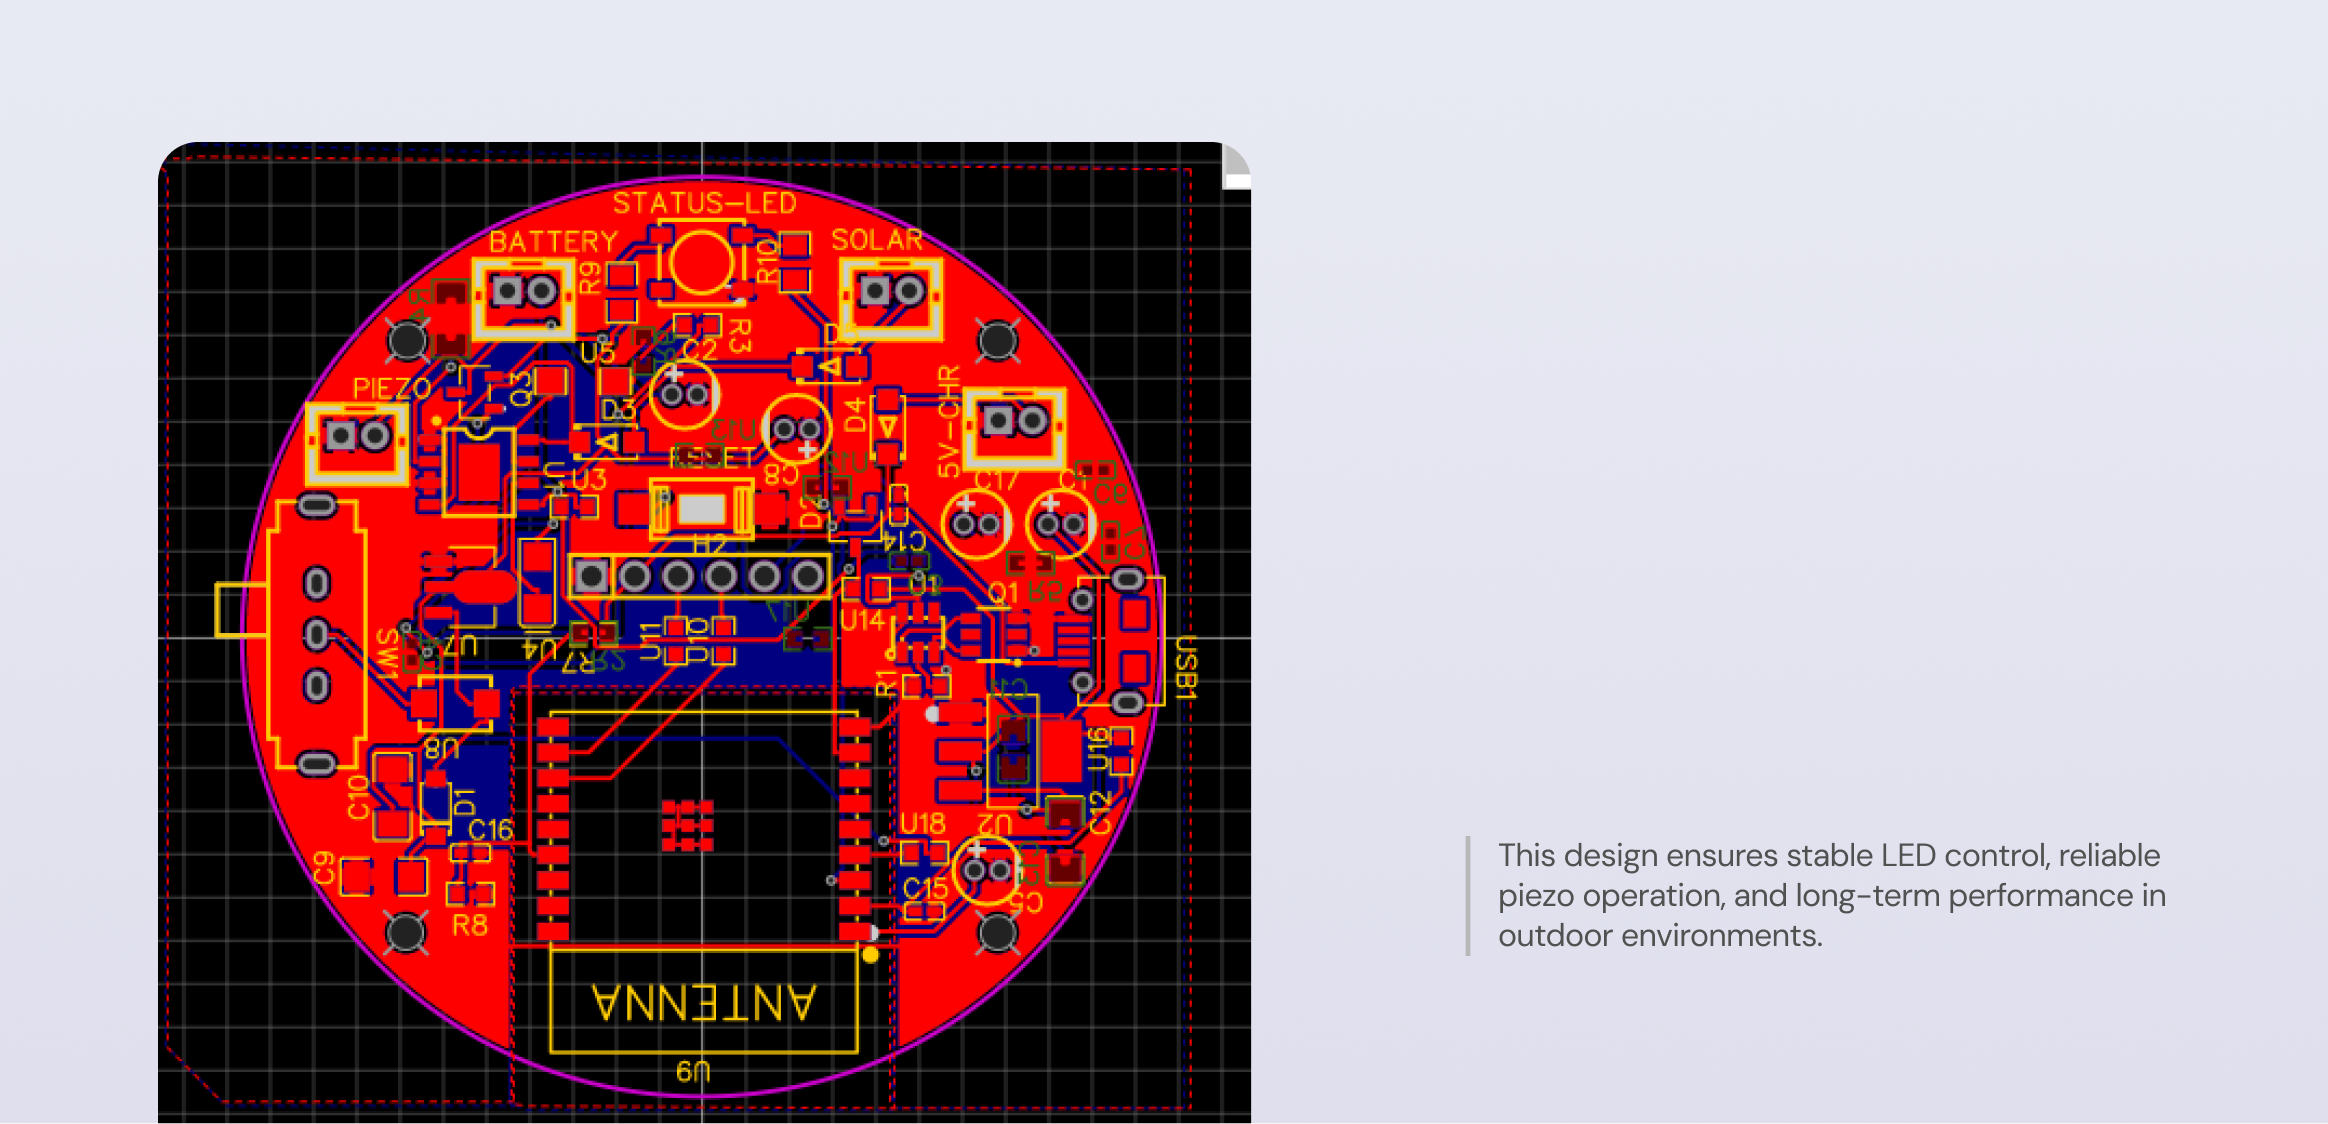Click the C2 capacitor circle
The image size is (2328, 1124).
(684, 394)
